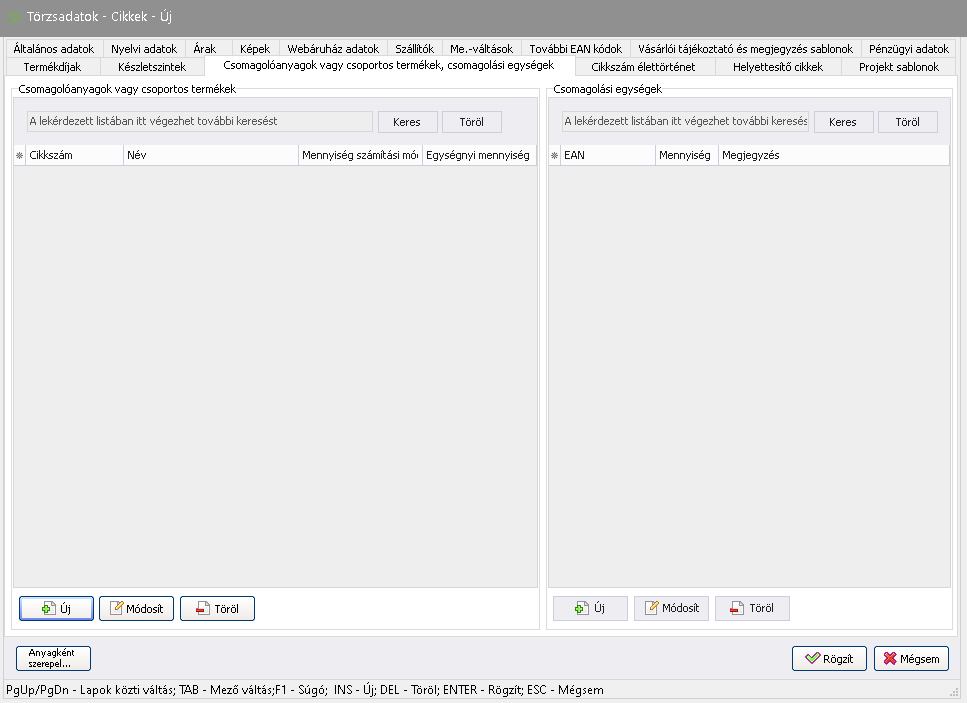The width and height of the screenshot is (967, 703).
Task: Click Módosít button under Csomagolóanyagok list
Action: [x=137, y=608]
